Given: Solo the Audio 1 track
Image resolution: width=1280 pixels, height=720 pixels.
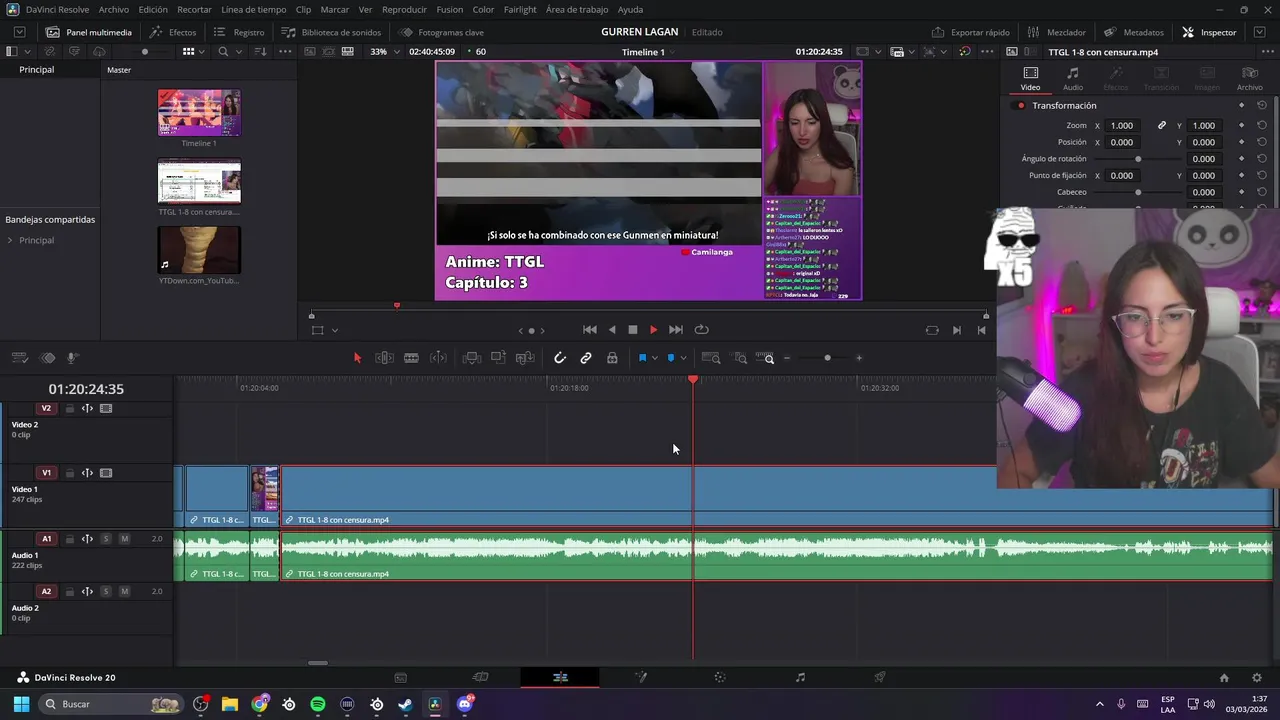Looking at the screenshot, I should coord(106,539).
